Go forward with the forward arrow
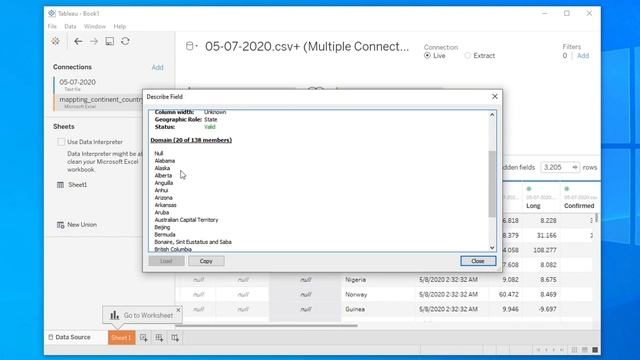 pyautogui.click(x=94, y=41)
